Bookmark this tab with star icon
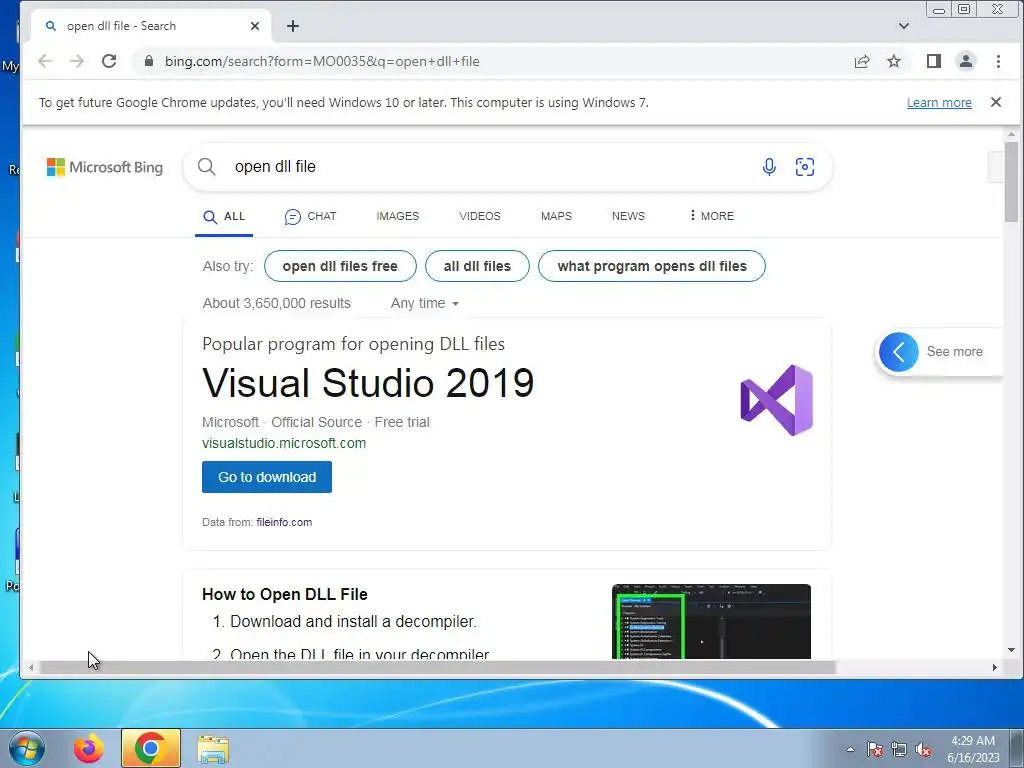 pyautogui.click(x=894, y=61)
